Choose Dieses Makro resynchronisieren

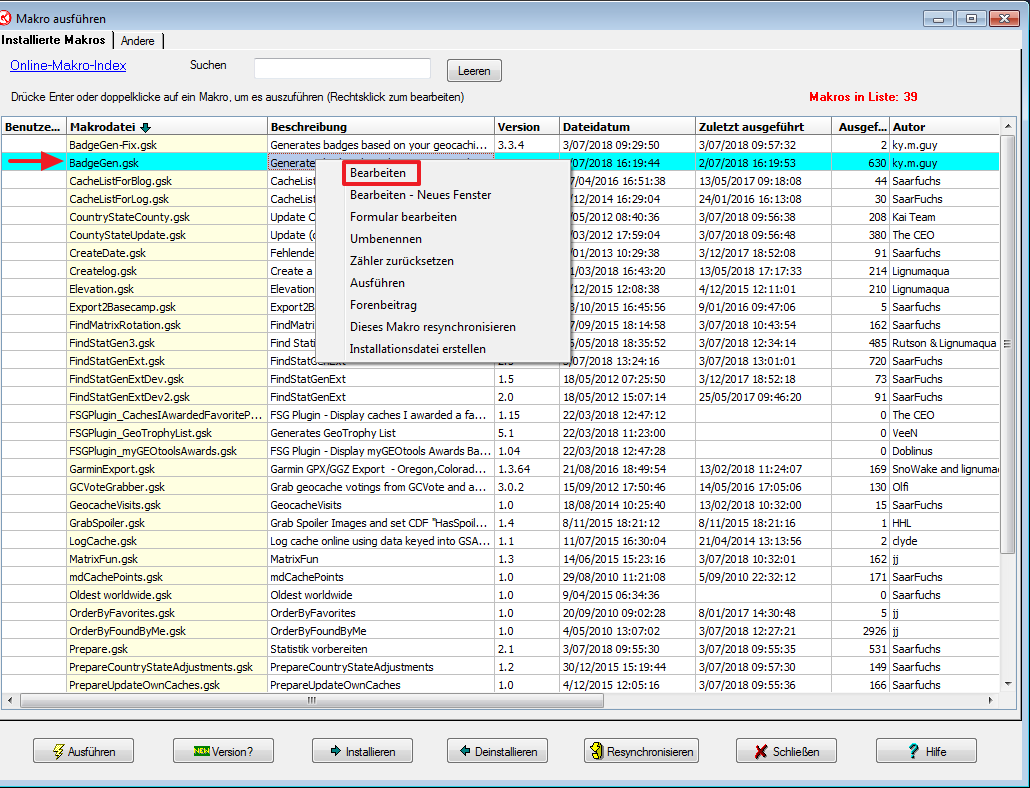[433, 327]
